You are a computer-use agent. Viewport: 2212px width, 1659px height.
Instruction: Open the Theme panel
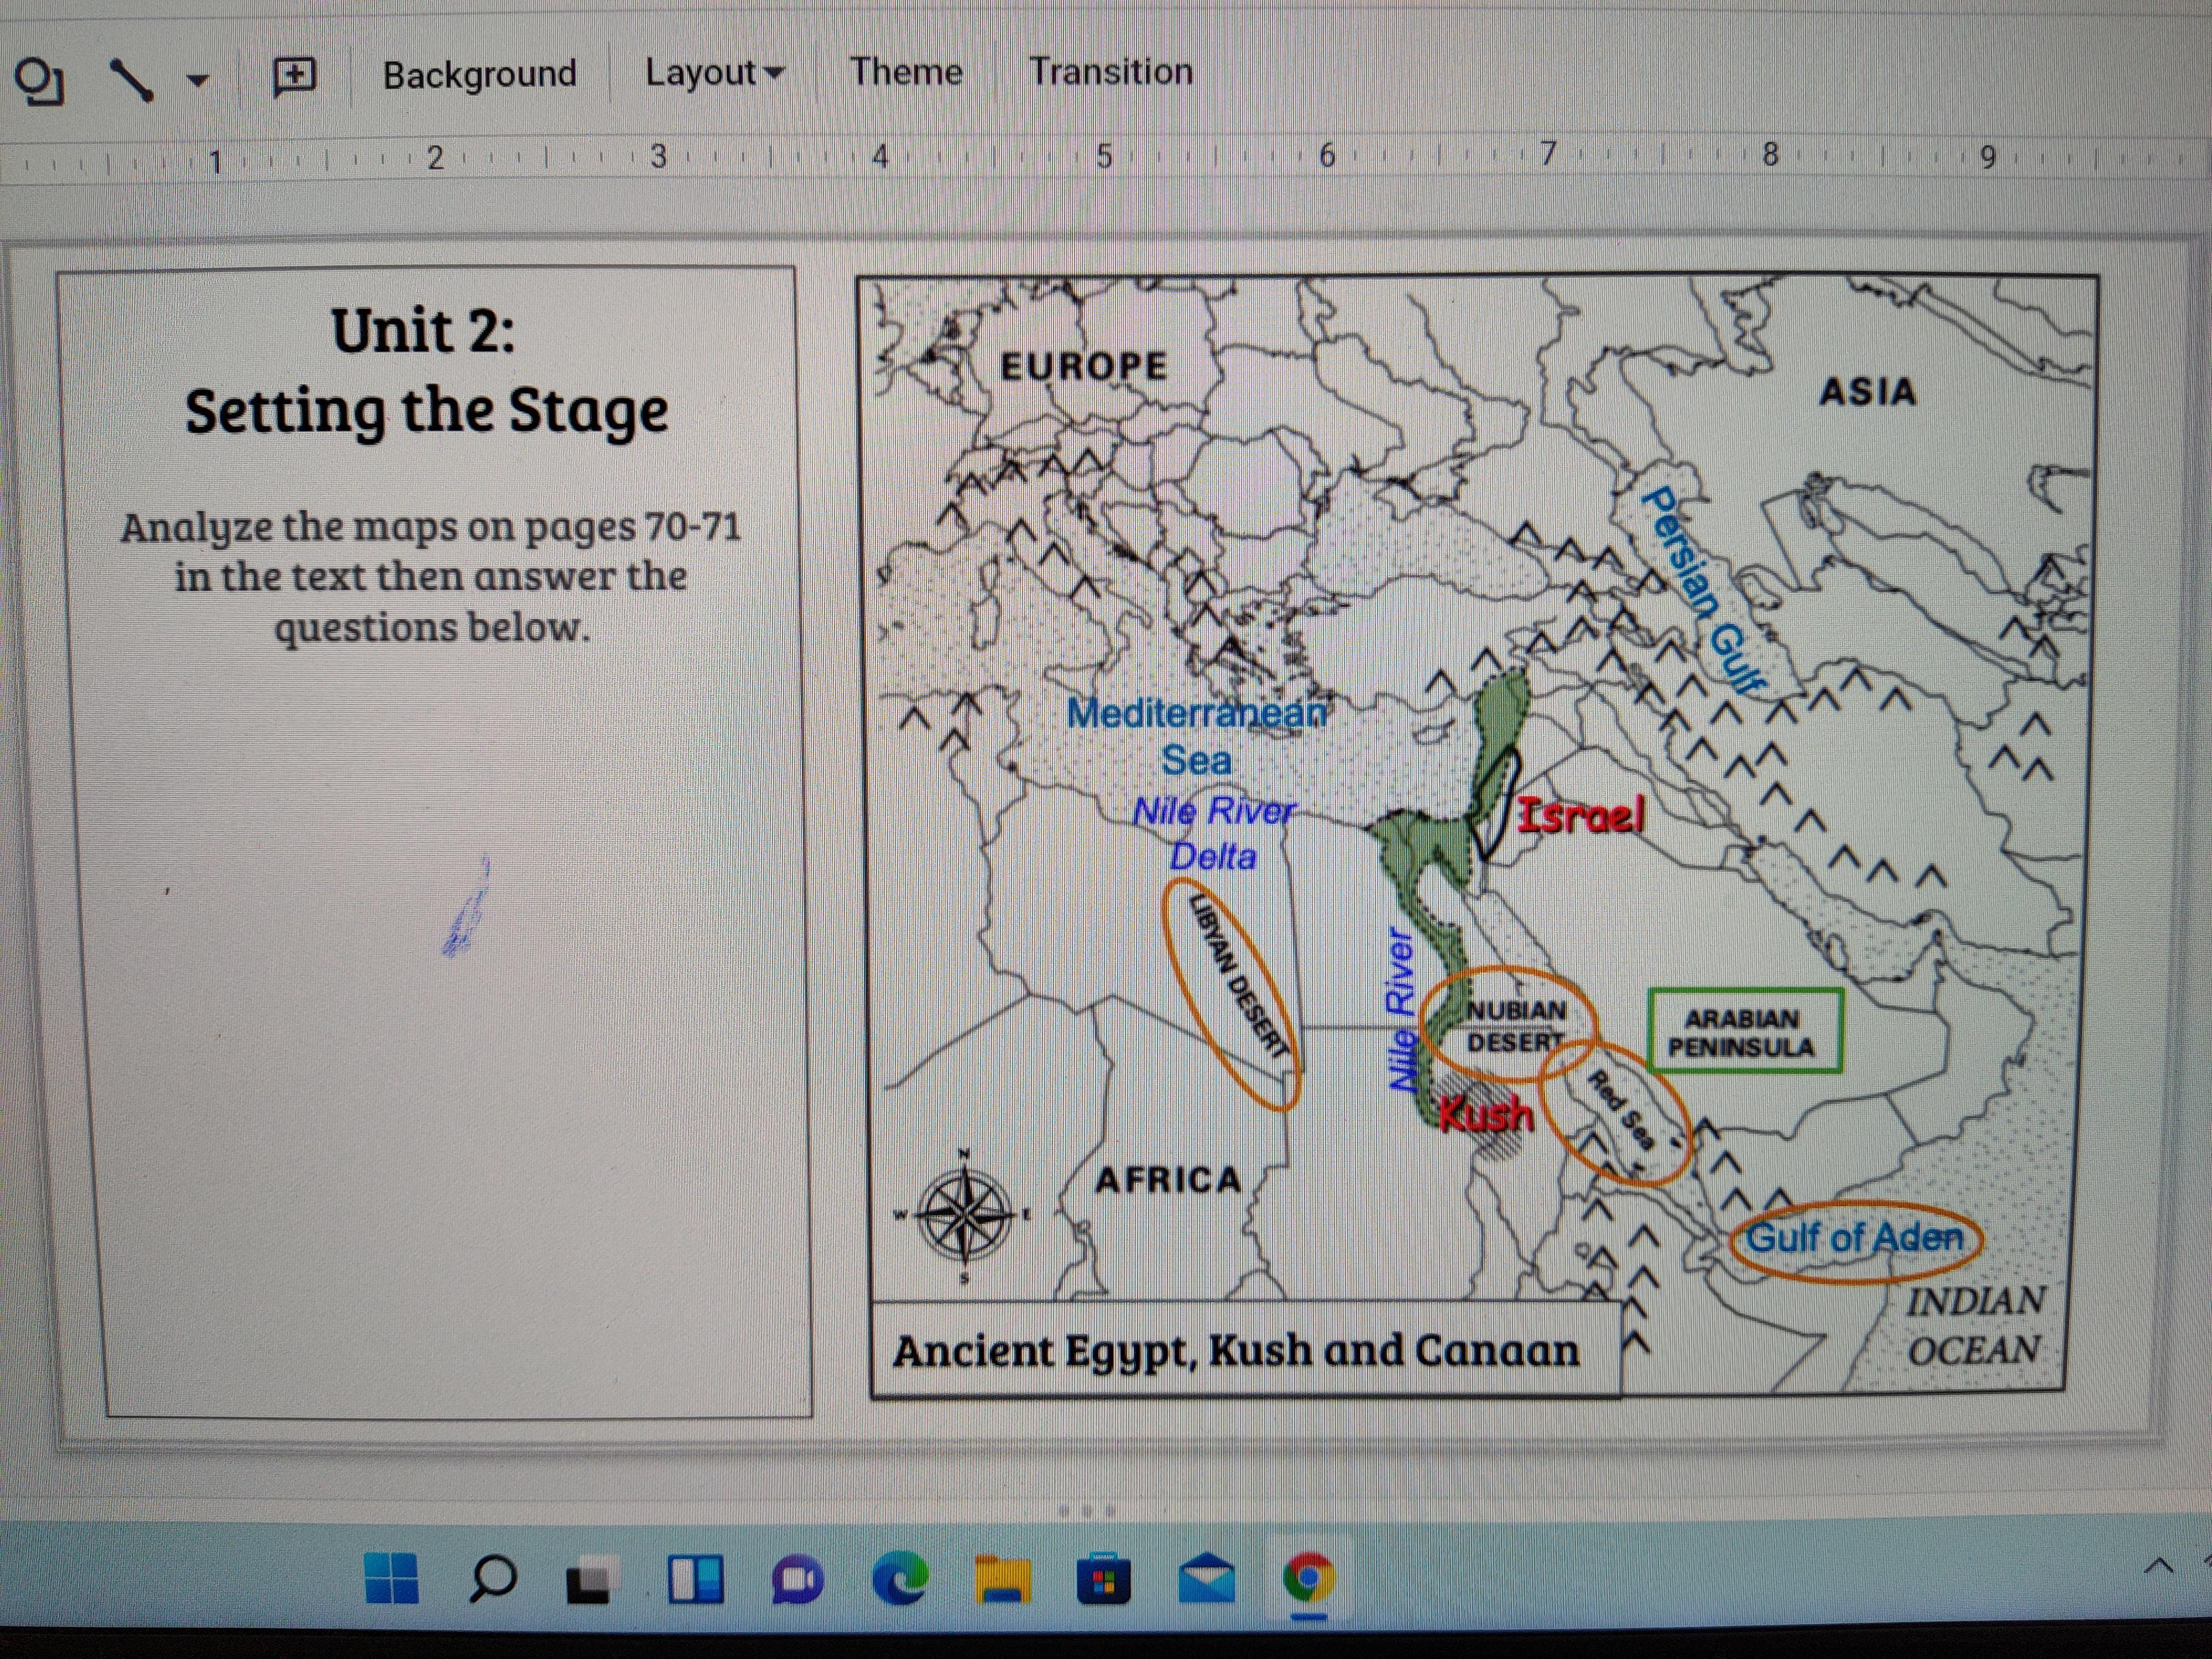[x=906, y=71]
